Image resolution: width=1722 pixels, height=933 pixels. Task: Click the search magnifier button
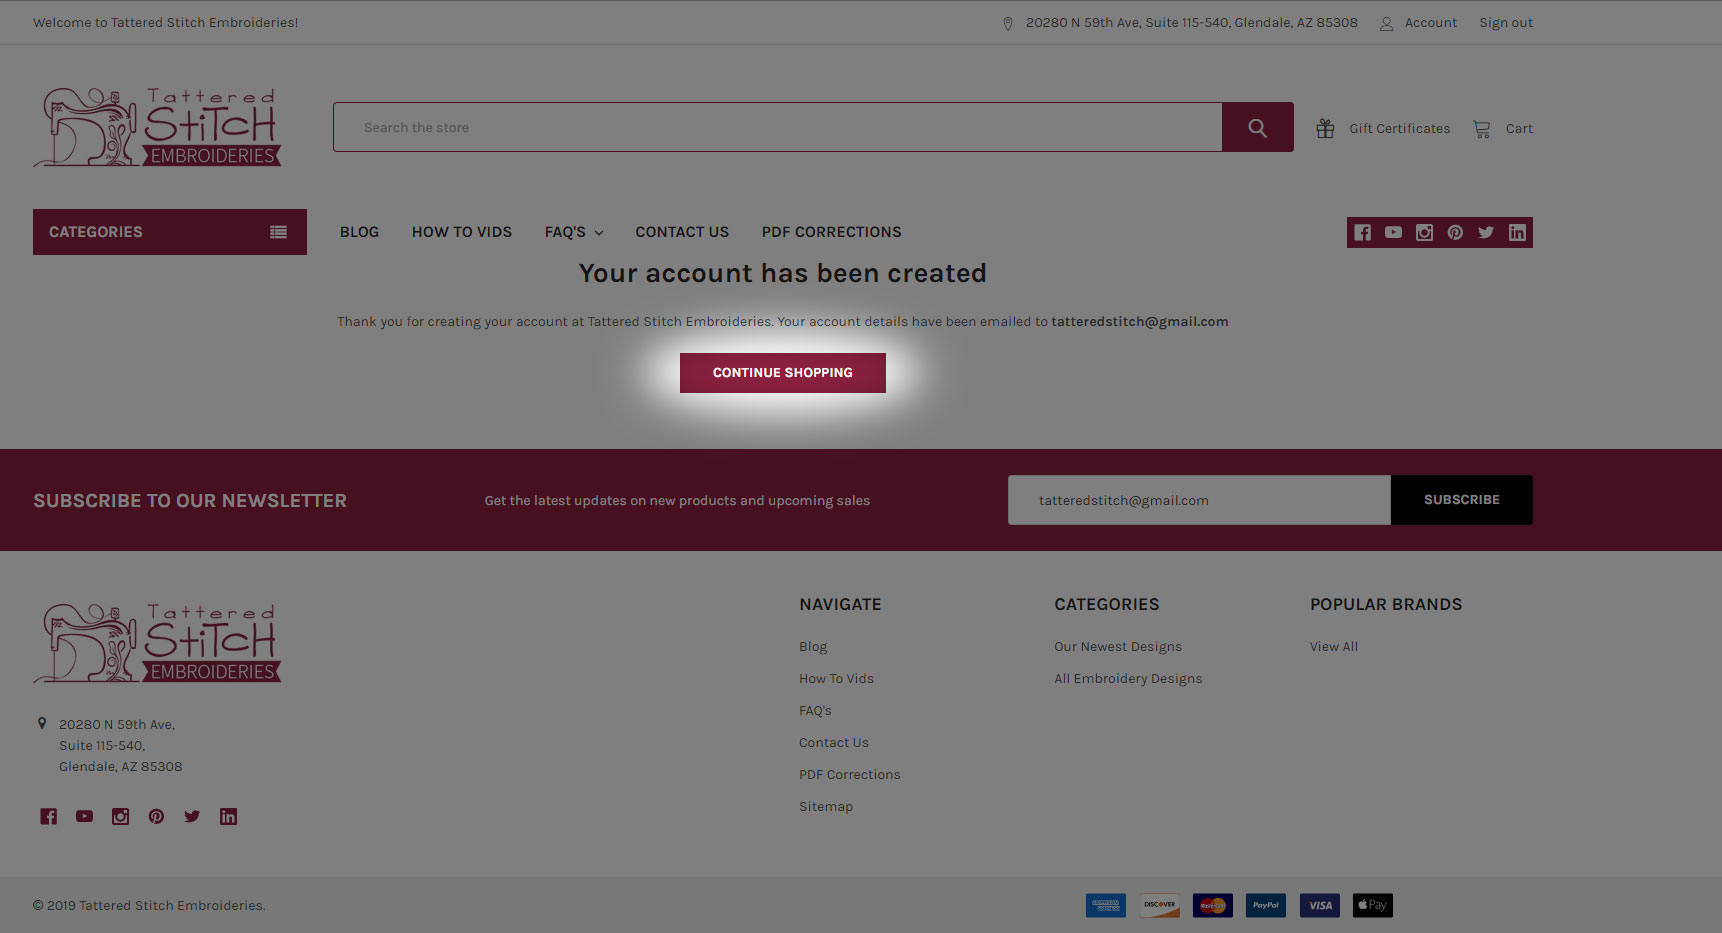[x=1257, y=128]
